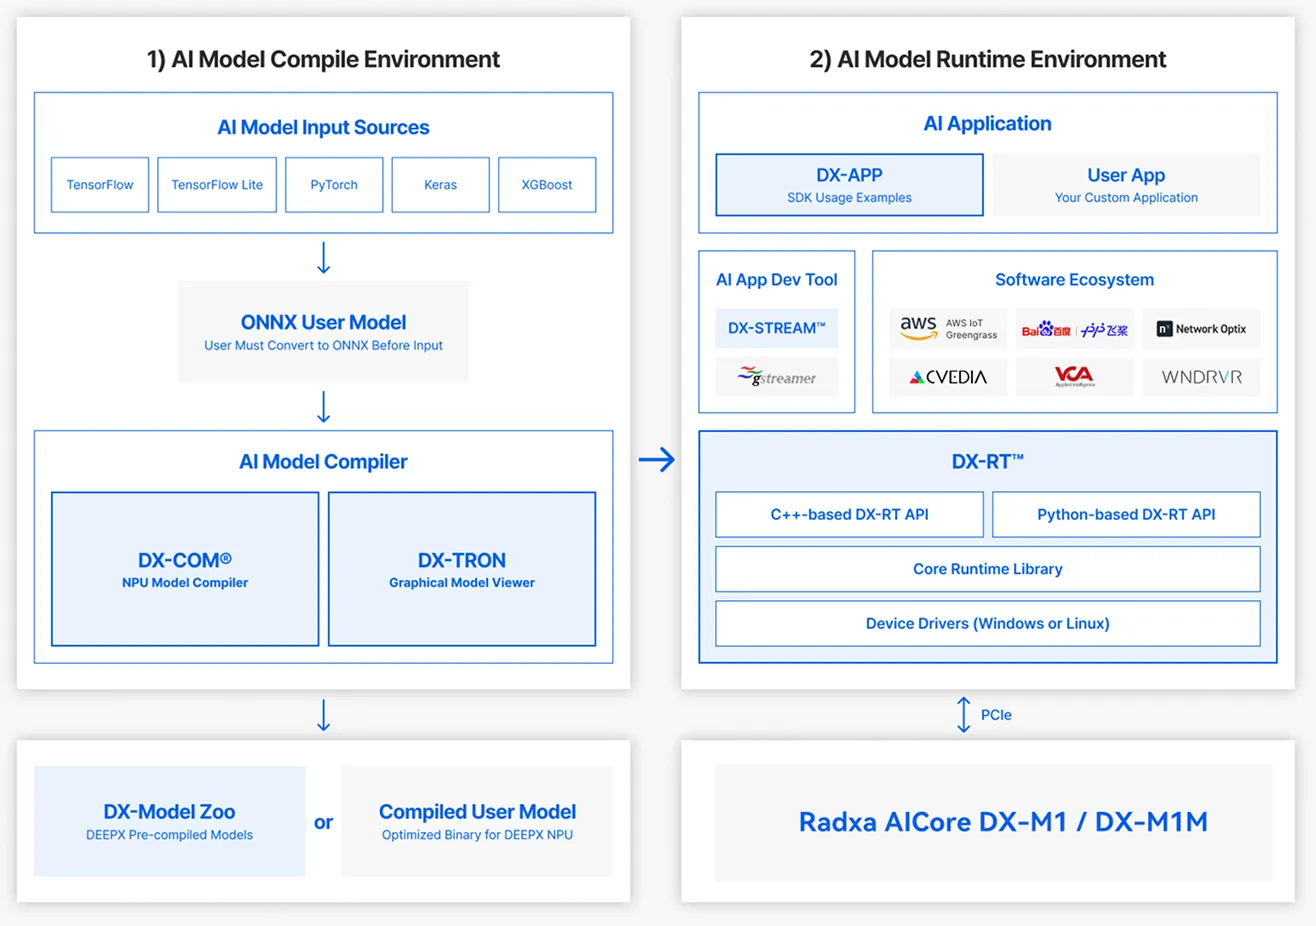
Task: Click the 'PCIe' label
Action: pyautogui.click(x=996, y=715)
